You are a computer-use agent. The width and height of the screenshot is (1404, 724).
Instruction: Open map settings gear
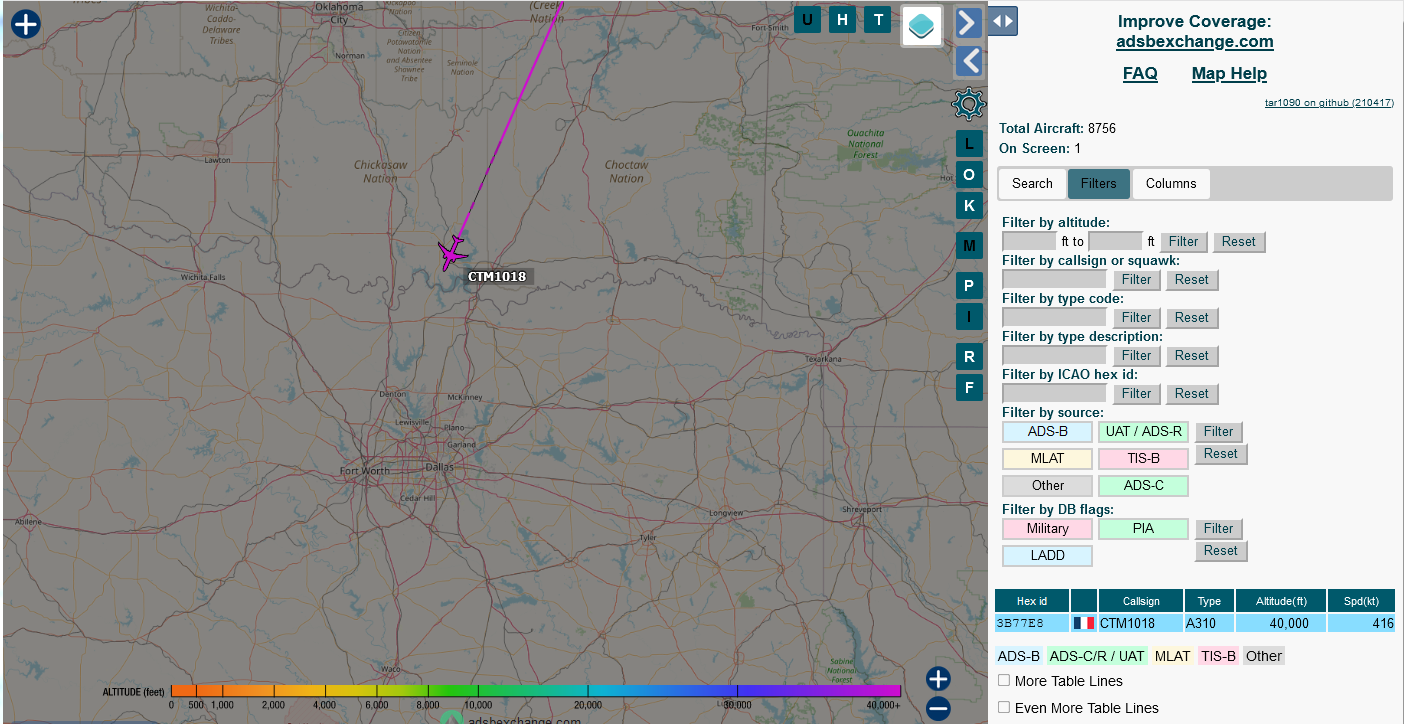[968, 104]
